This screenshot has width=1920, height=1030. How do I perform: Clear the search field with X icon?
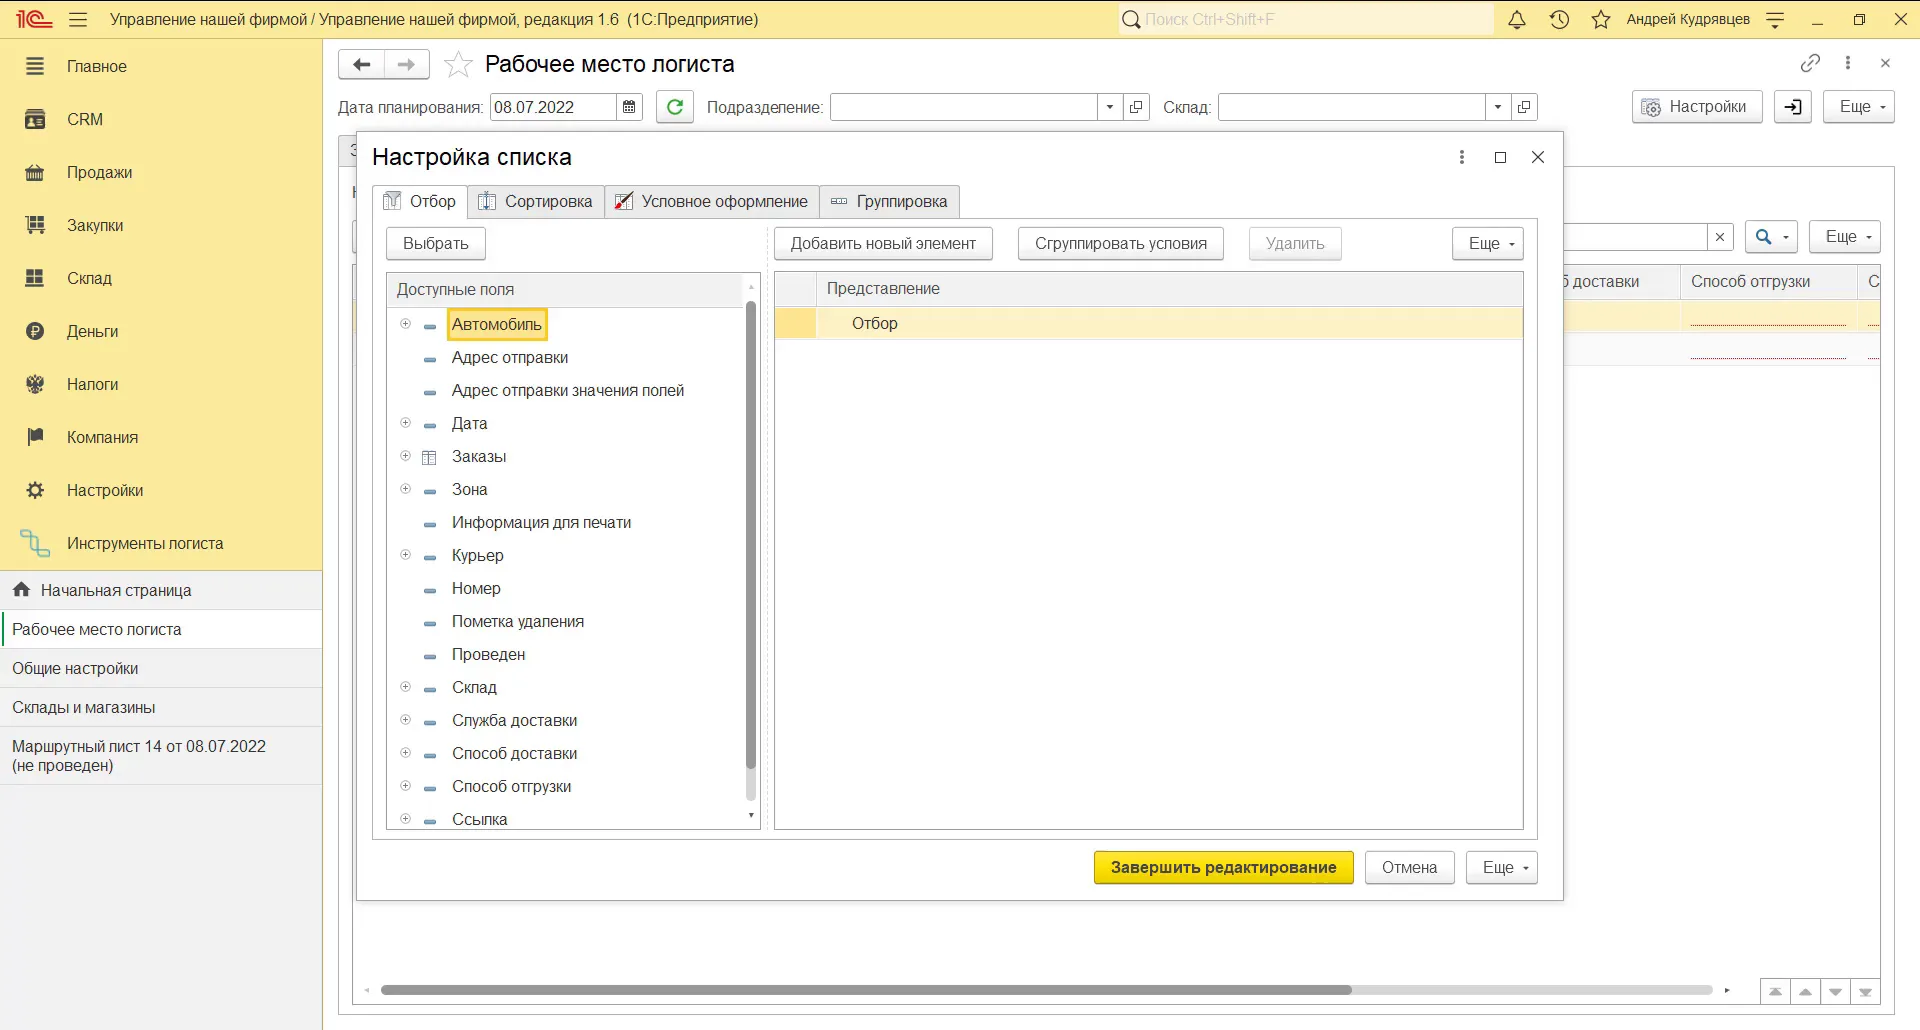pos(1720,237)
